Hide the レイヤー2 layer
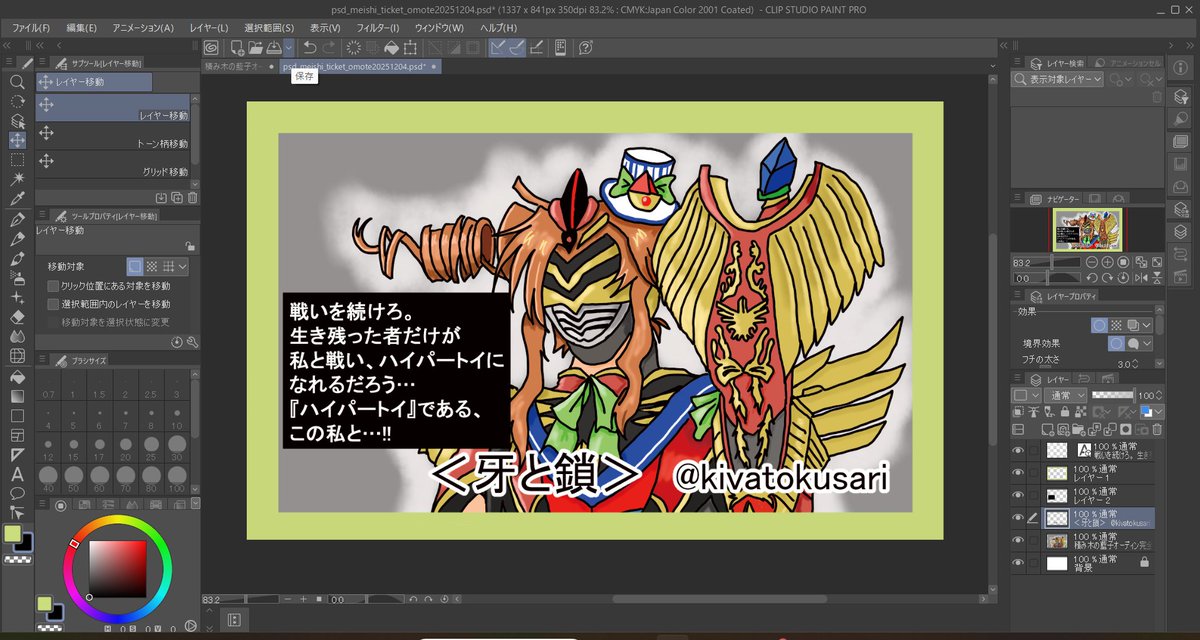The image size is (1200, 640). click(x=1018, y=495)
